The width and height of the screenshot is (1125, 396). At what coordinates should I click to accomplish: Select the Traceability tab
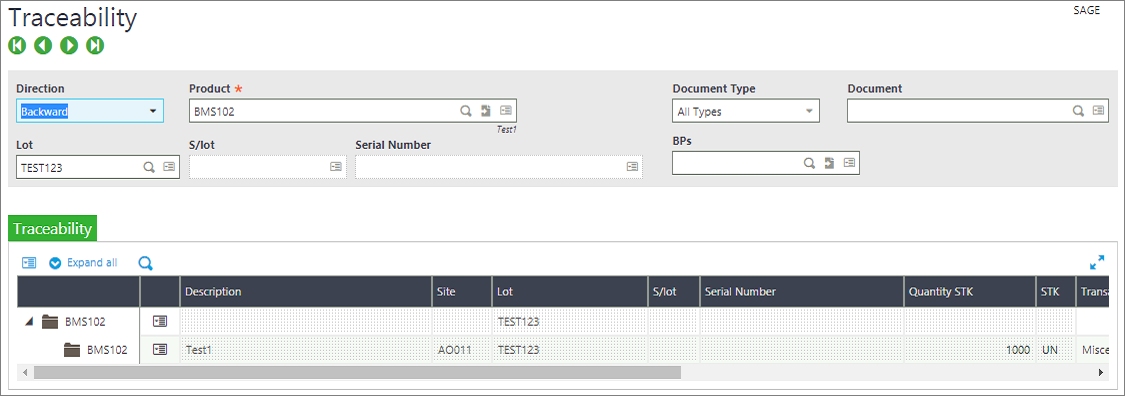pos(52,229)
